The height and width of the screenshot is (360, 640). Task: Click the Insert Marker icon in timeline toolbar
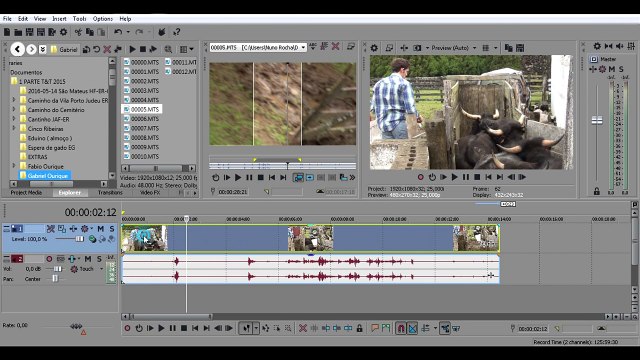[x=374, y=328]
